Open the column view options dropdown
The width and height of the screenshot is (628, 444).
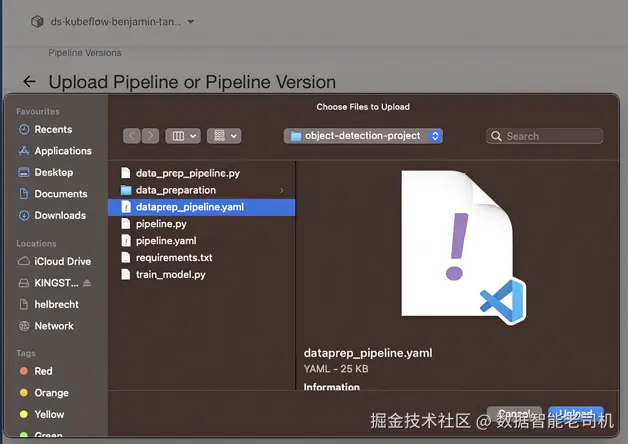183,136
